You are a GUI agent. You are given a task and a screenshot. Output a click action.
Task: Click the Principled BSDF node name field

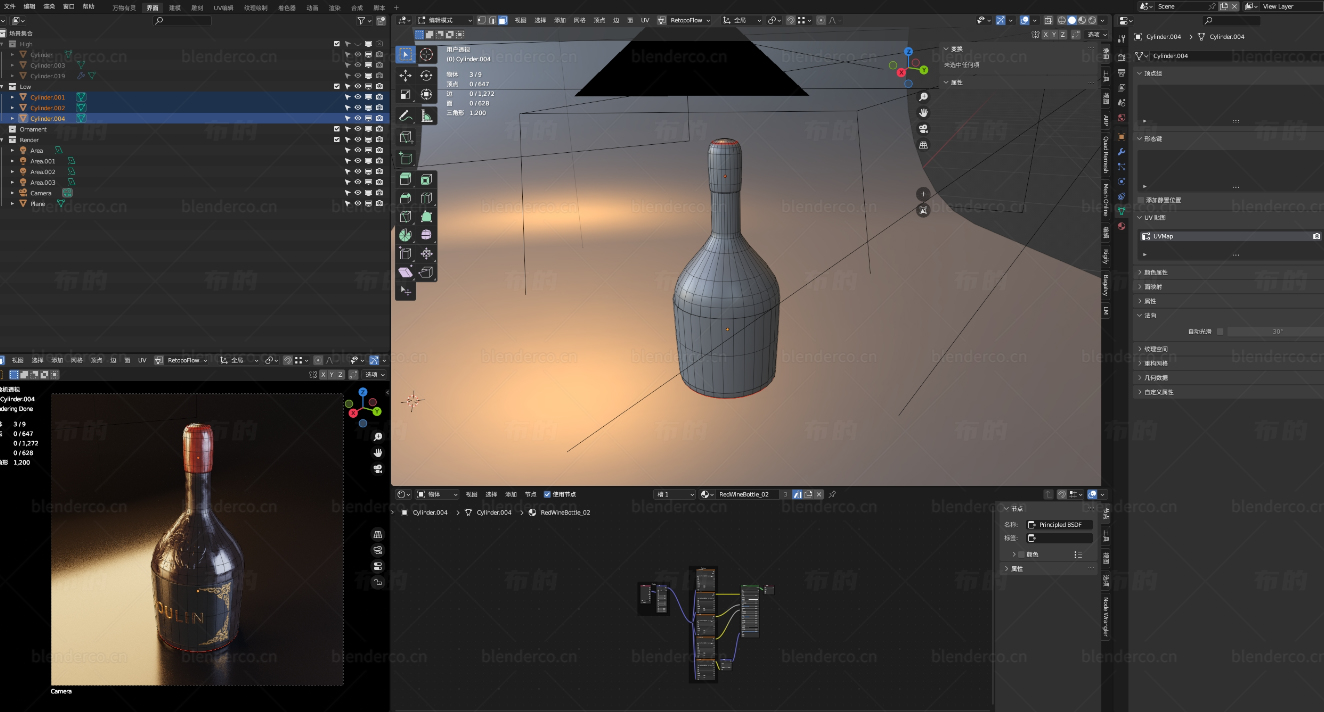click(1060, 524)
